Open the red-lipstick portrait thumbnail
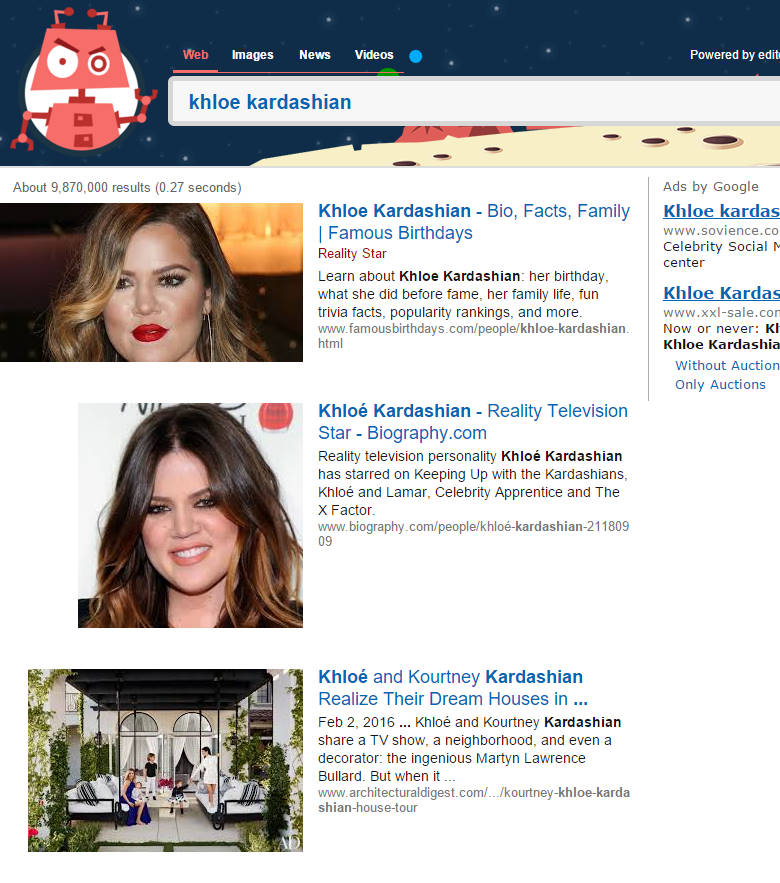The width and height of the screenshot is (780, 883). pyautogui.click(x=151, y=282)
